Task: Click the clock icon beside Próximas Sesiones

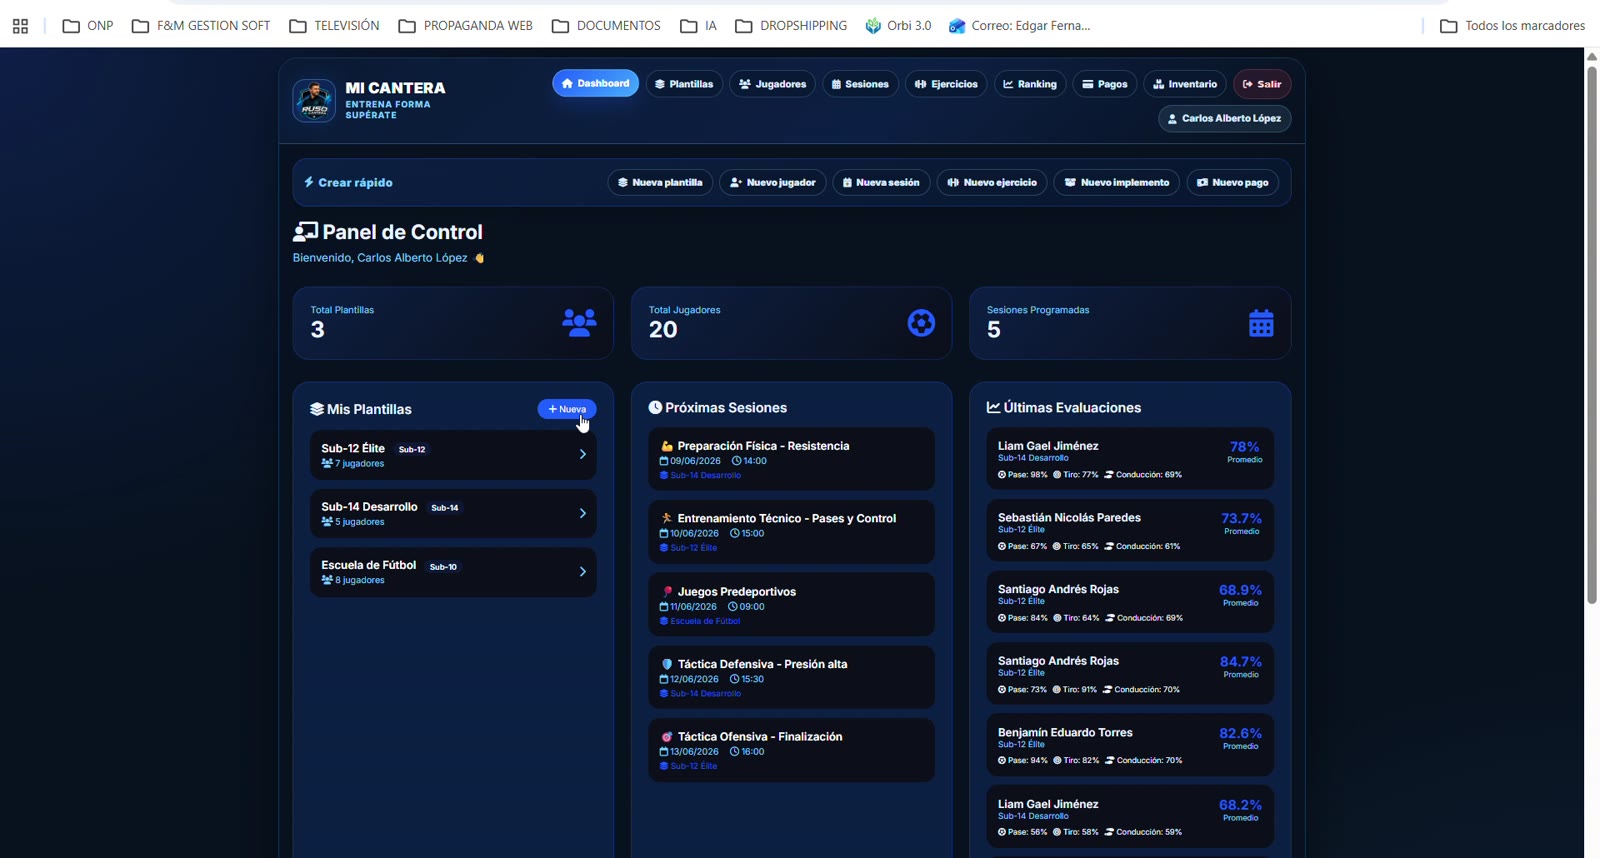Action: 655,408
